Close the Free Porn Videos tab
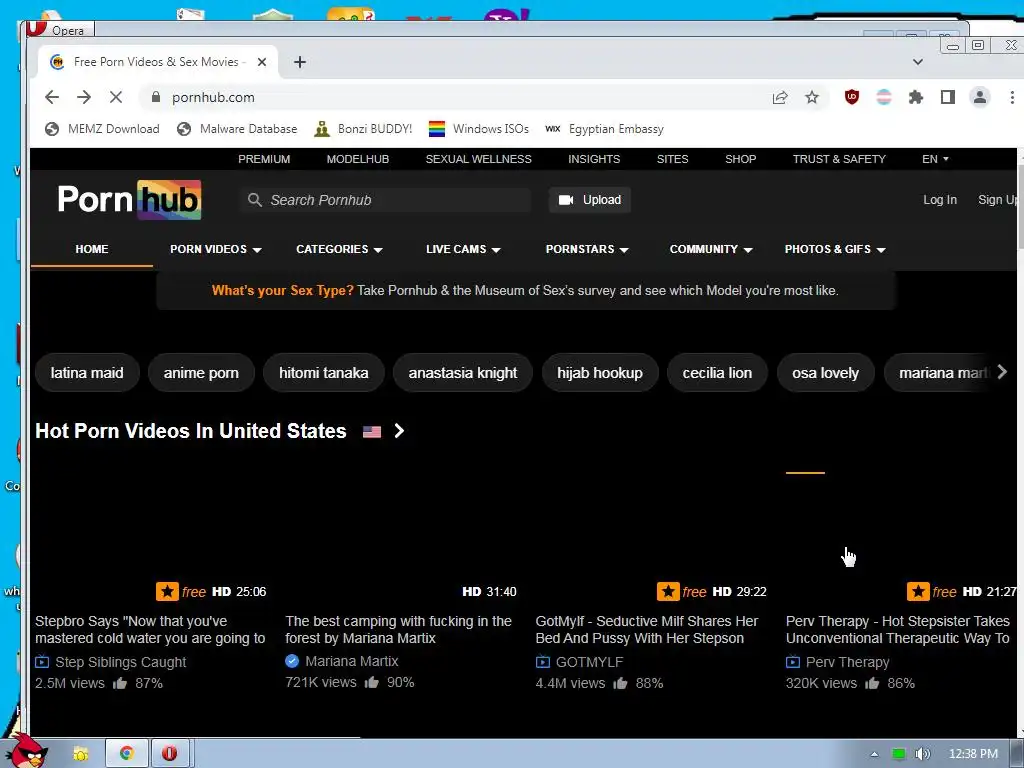 click(262, 62)
